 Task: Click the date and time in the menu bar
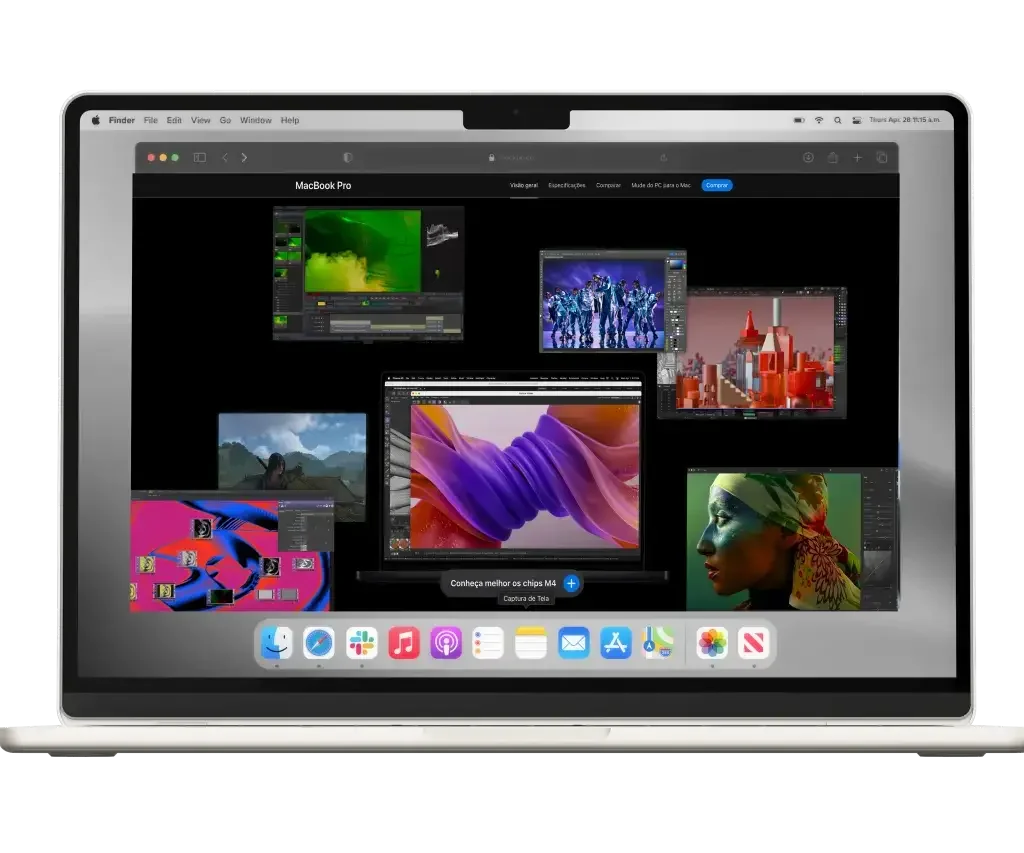click(904, 120)
